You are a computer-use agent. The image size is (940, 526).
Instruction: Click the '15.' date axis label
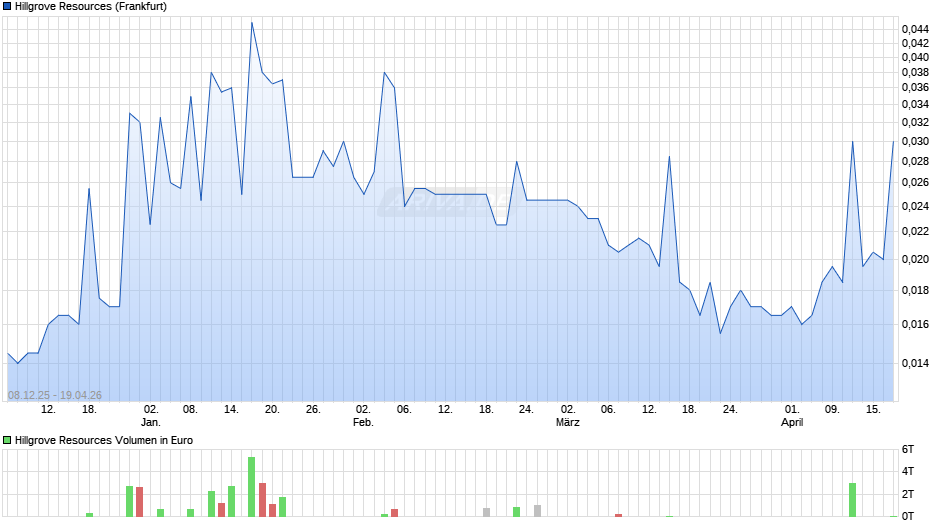[x=873, y=409]
